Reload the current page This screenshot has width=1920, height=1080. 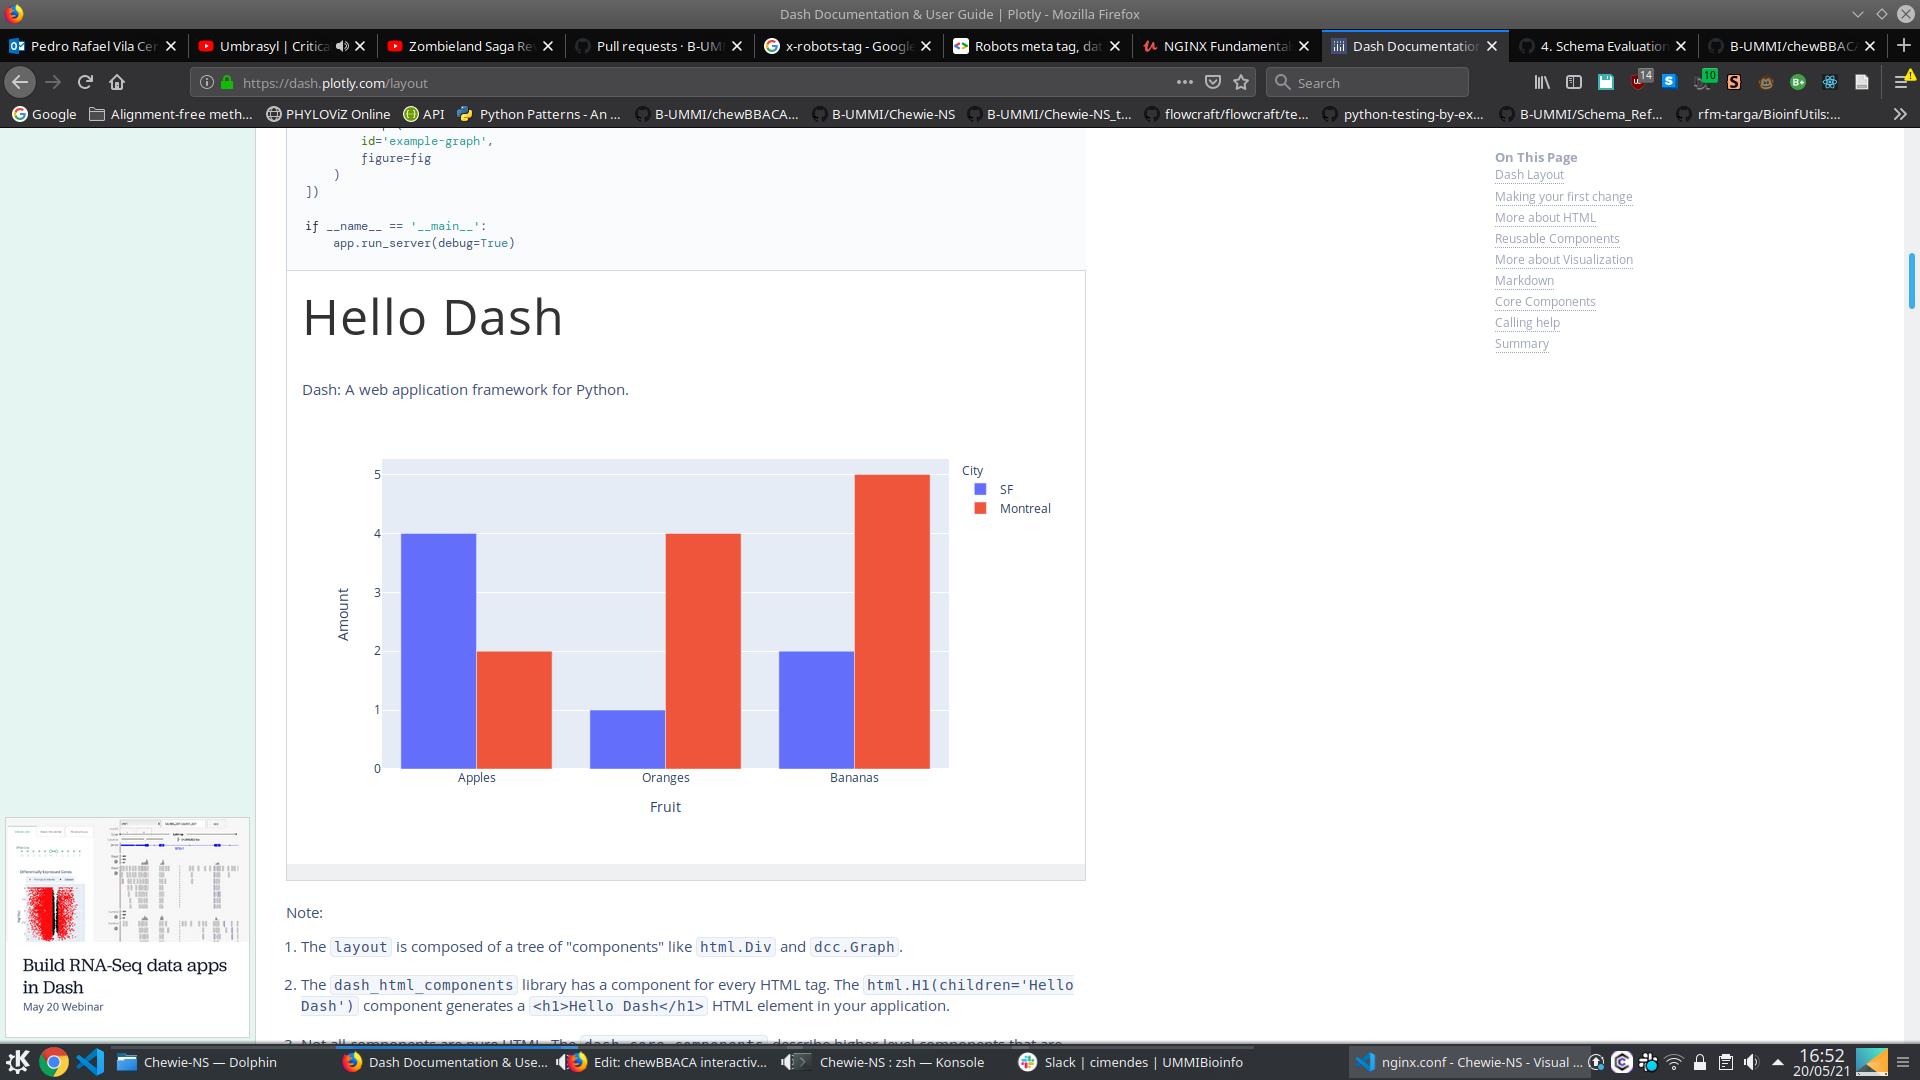pyautogui.click(x=85, y=82)
